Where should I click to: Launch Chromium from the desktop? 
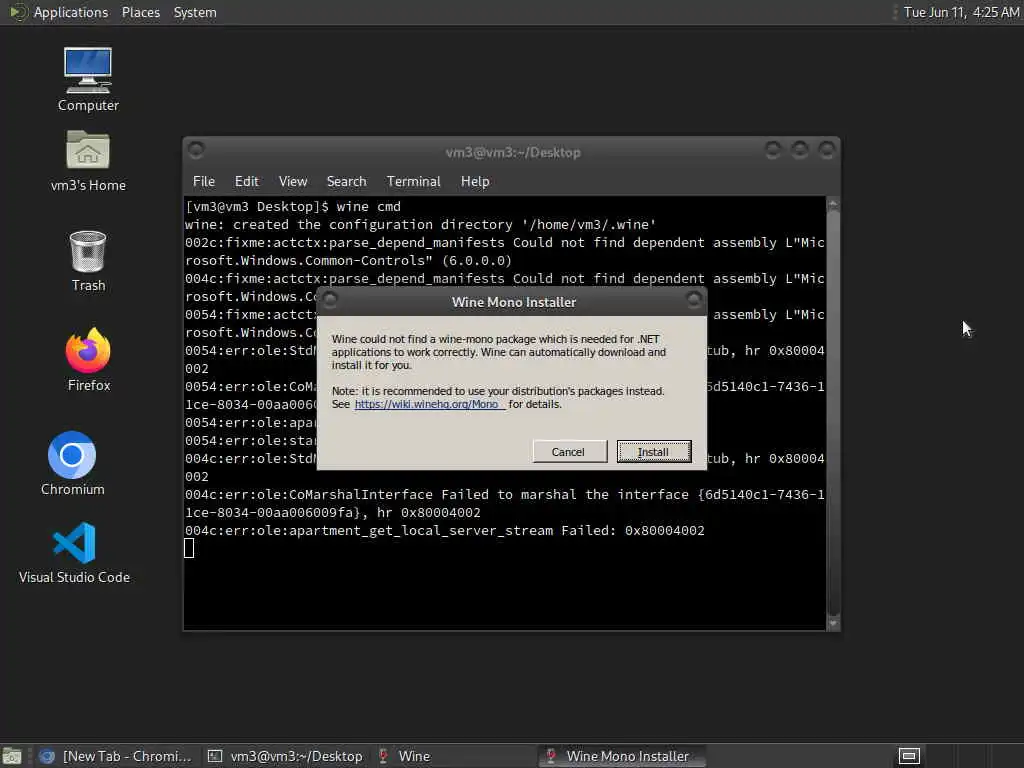[x=72, y=464]
